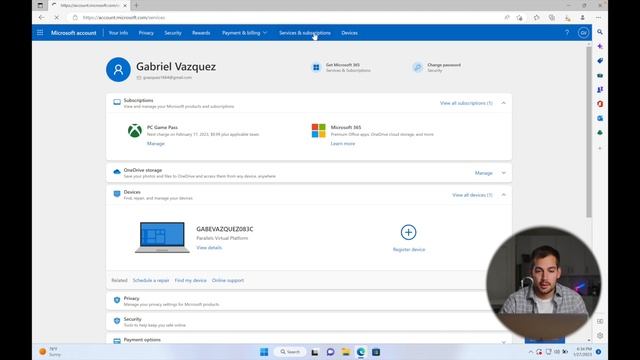Click Manage for OneDrive storage
640x360 pixels.
pyautogui.click(x=484, y=173)
